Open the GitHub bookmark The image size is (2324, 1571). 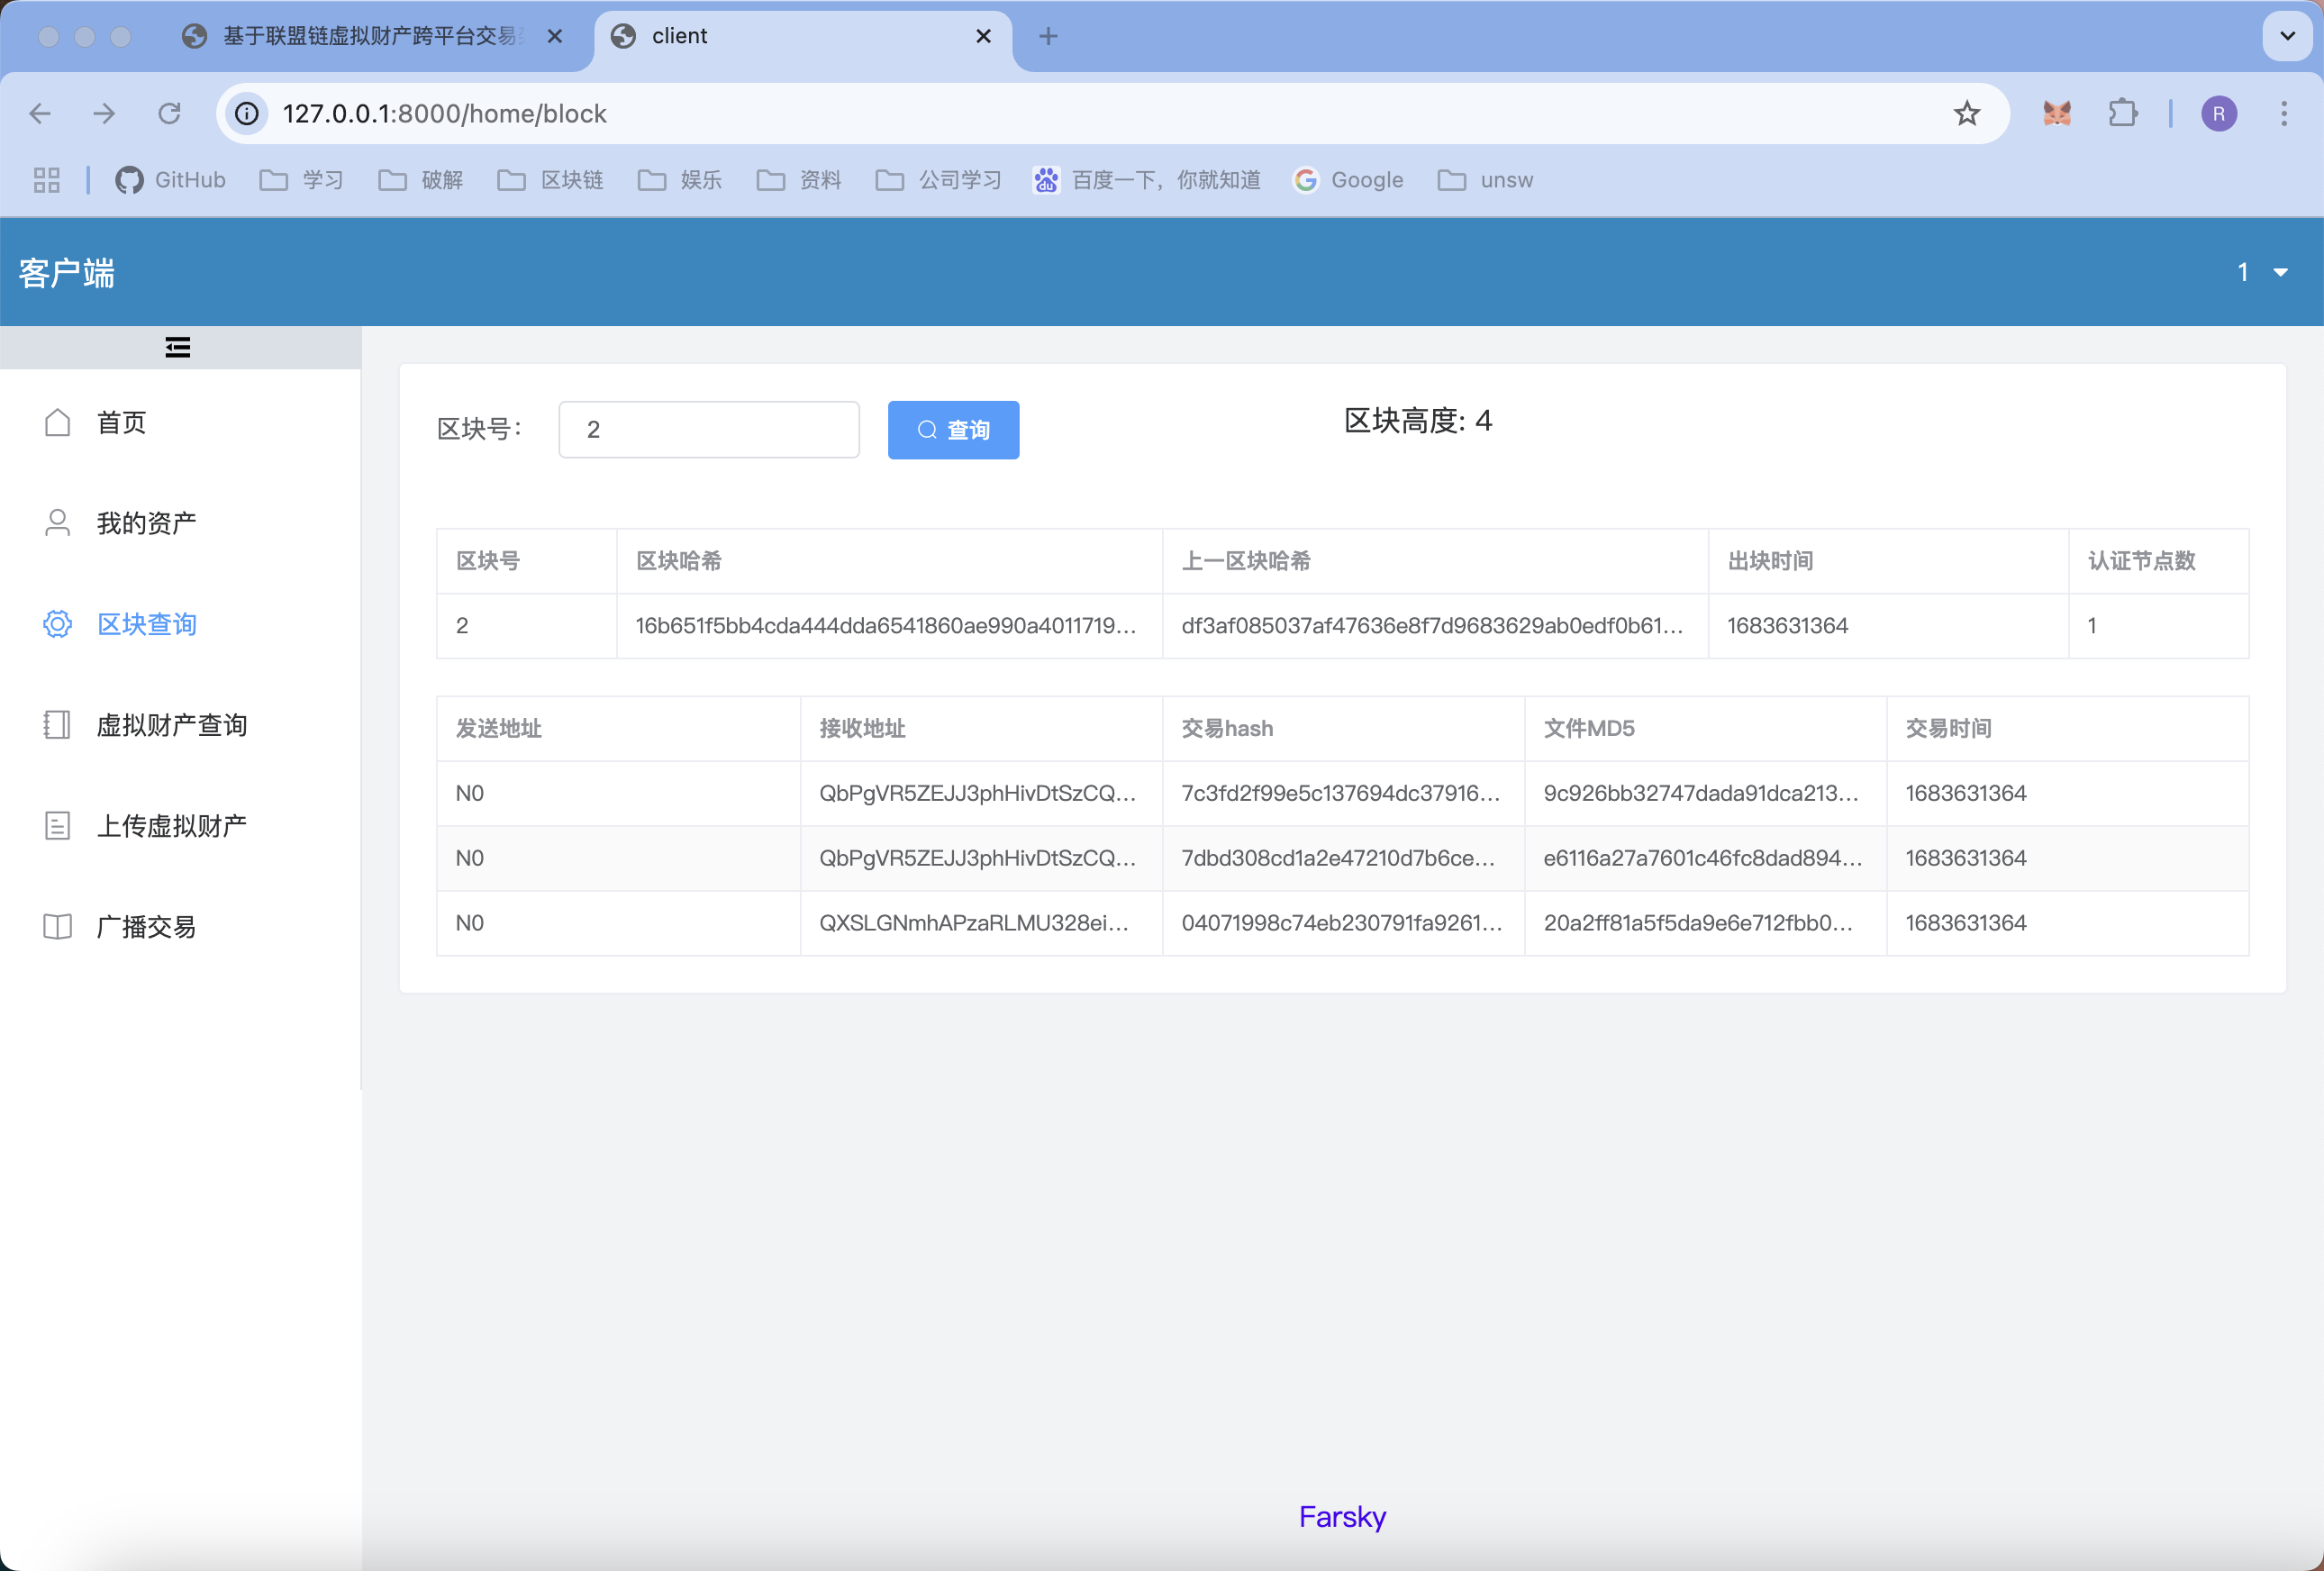coord(171,180)
